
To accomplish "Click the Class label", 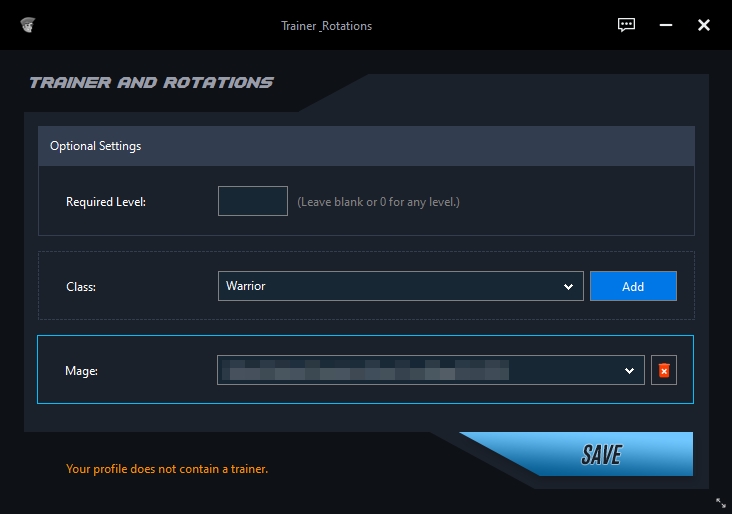I will 81,287.
